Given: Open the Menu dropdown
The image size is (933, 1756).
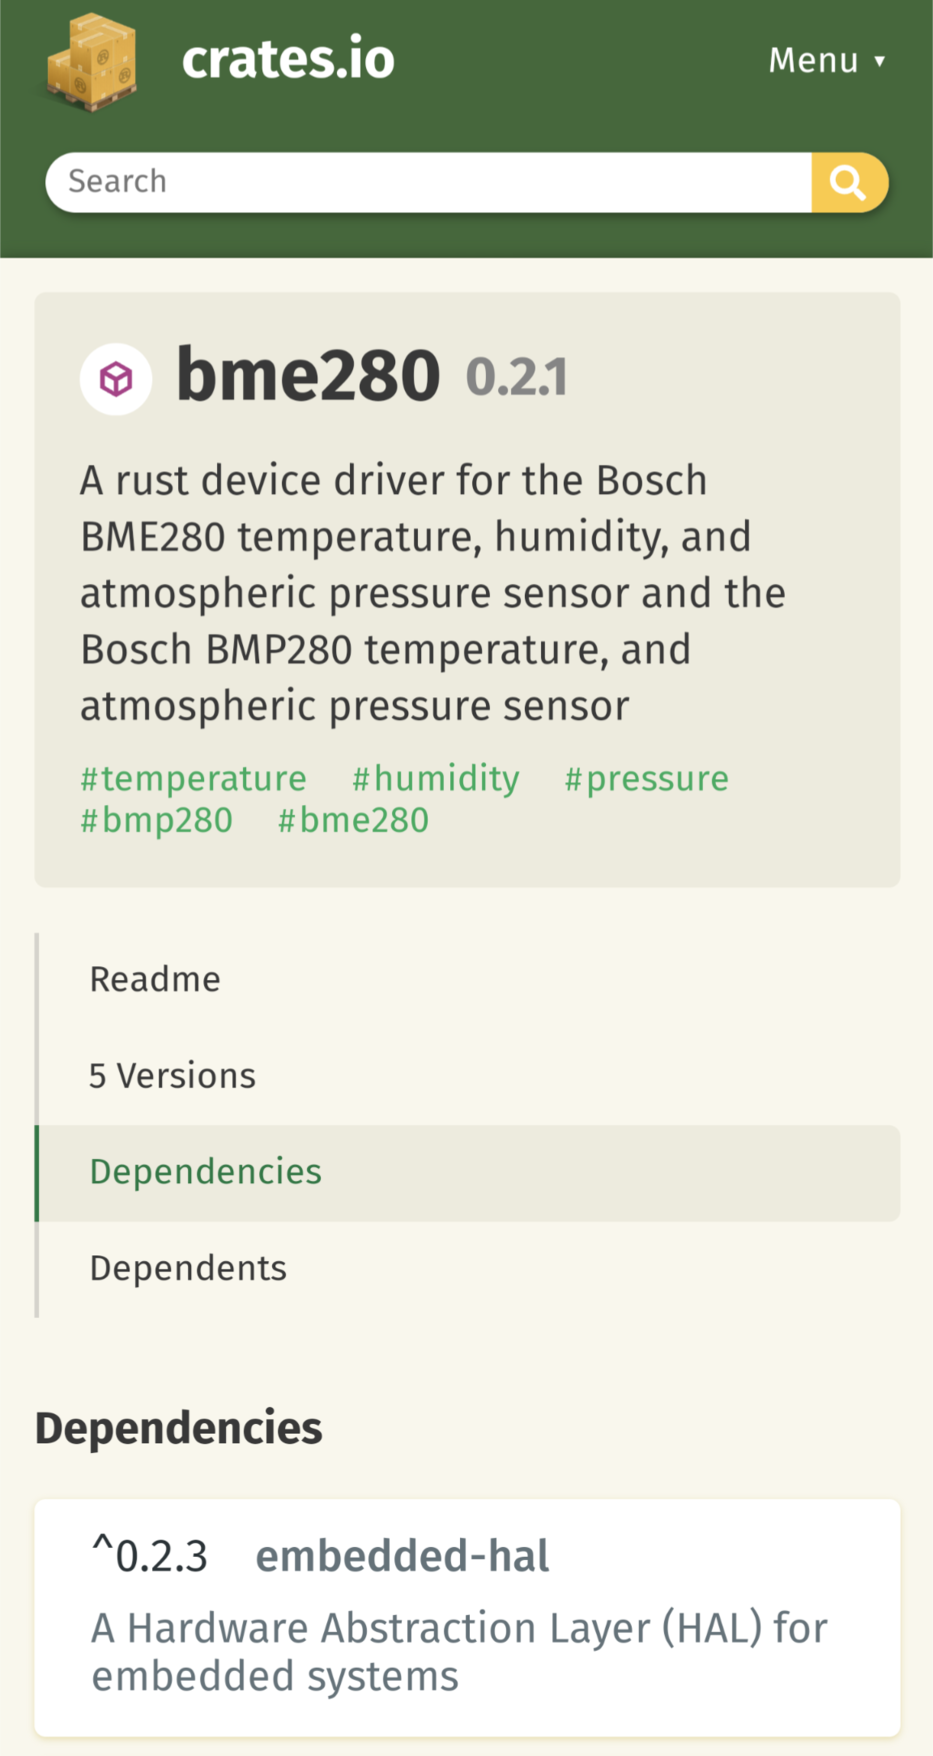Looking at the screenshot, I should click(x=827, y=60).
